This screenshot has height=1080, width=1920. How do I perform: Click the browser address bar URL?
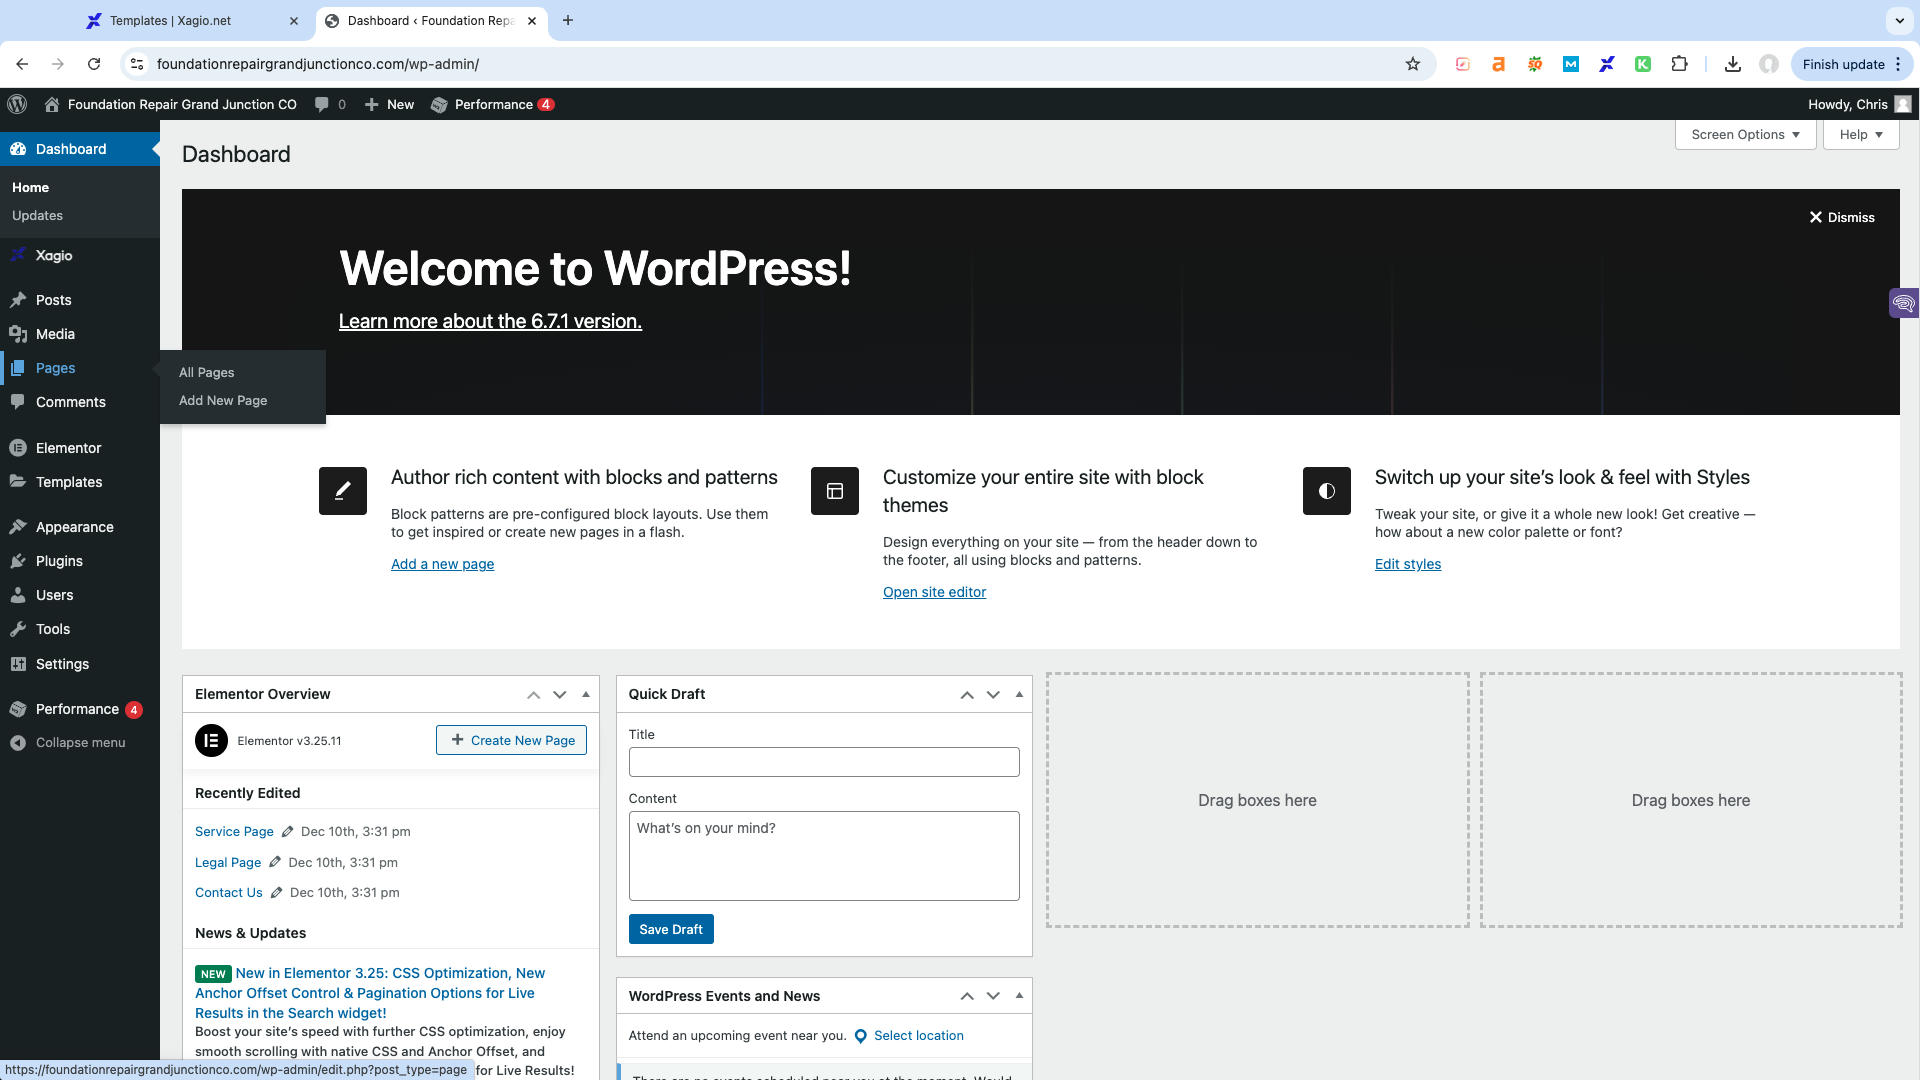pos(318,64)
